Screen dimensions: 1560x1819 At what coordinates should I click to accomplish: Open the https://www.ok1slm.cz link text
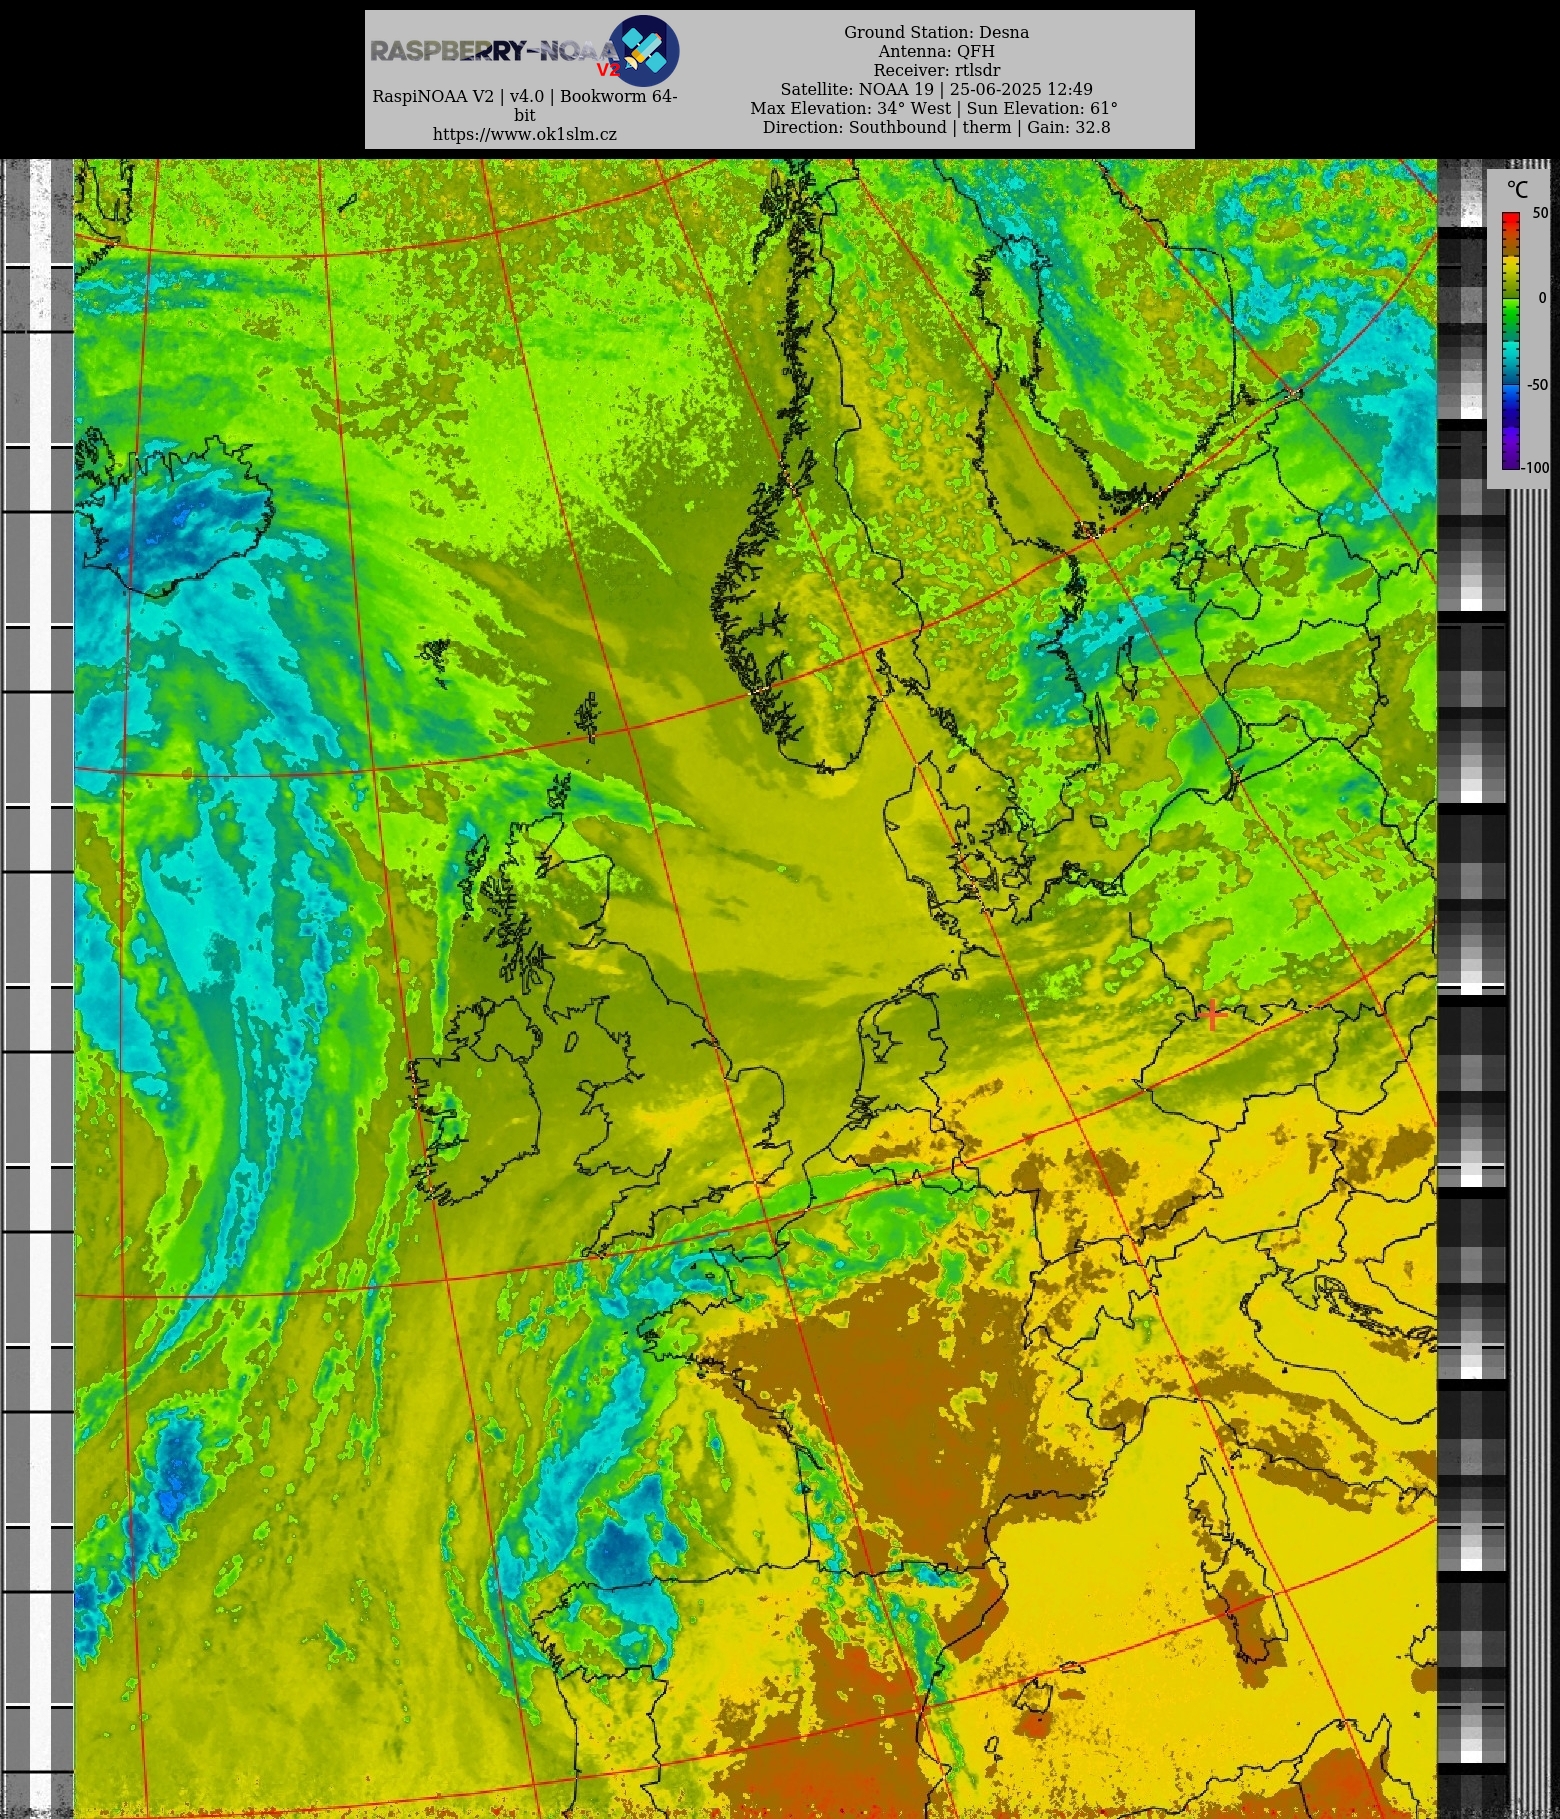(x=525, y=134)
